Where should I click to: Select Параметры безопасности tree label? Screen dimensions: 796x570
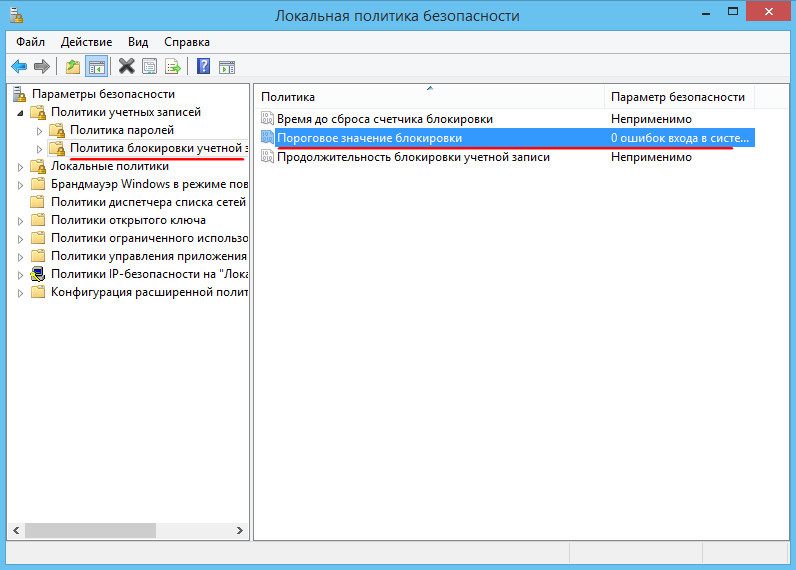(x=104, y=94)
